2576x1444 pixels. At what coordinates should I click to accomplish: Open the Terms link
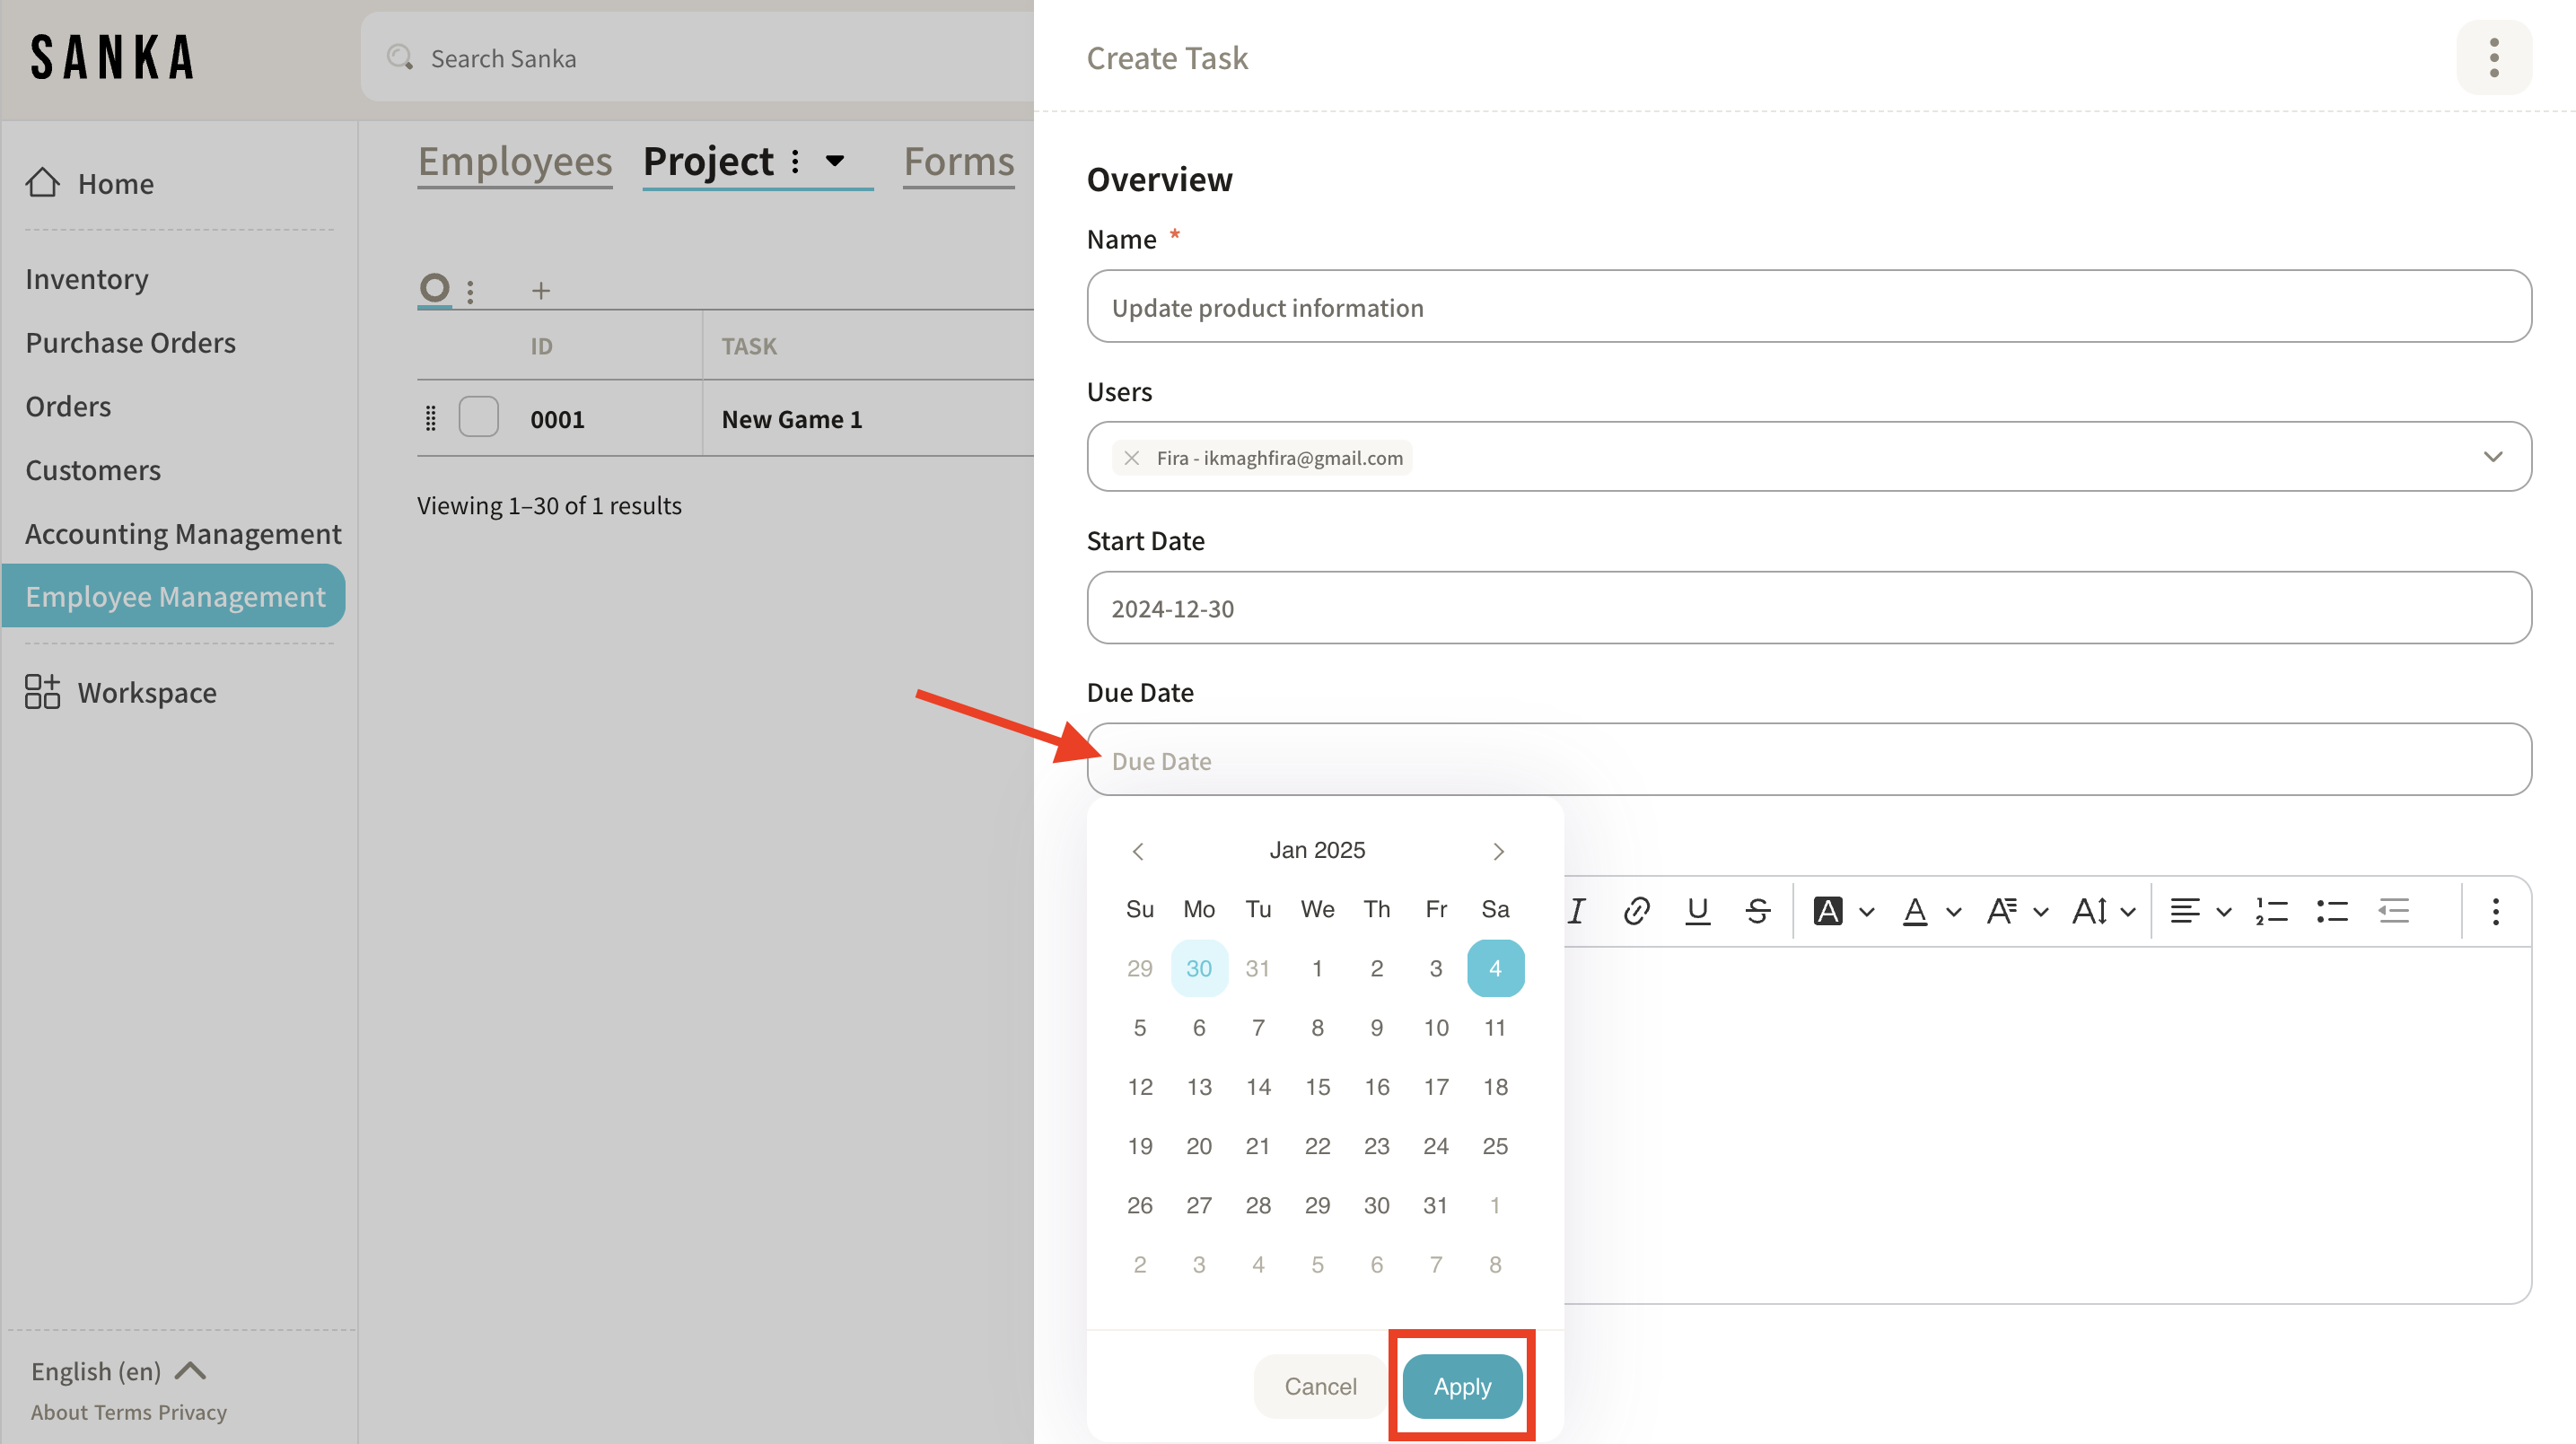coord(123,1412)
